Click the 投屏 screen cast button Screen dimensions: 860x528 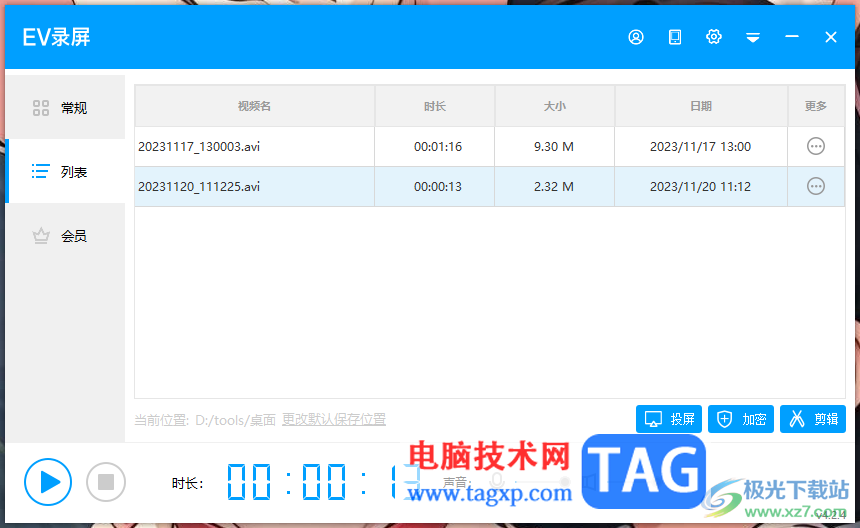669,419
